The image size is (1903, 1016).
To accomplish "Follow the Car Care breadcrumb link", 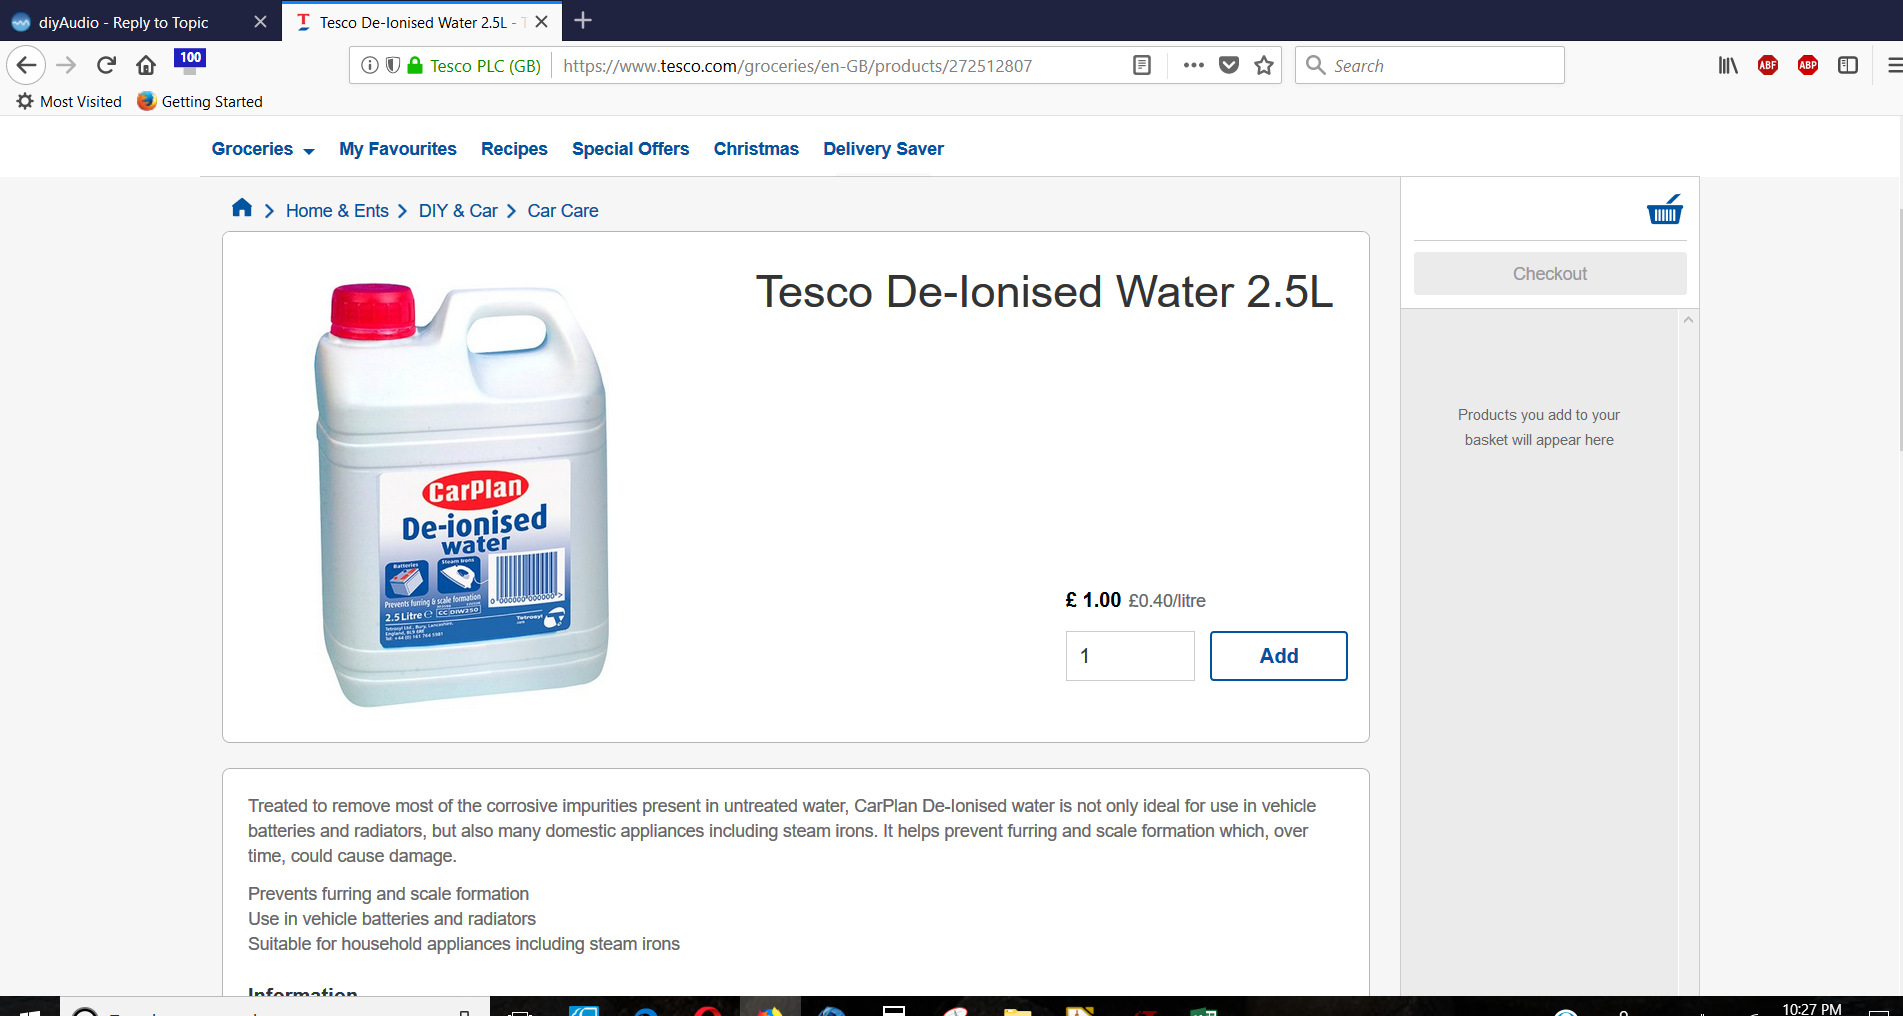I will pyautogui.click(x=563, y=211).
